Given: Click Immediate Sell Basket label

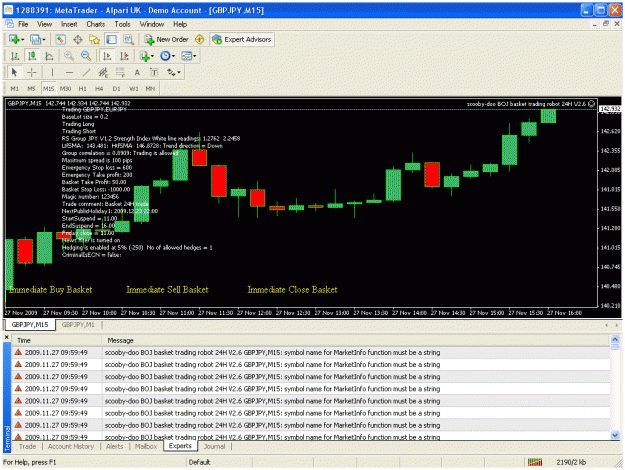Looking at the screenshot, I should click(167, 290).
